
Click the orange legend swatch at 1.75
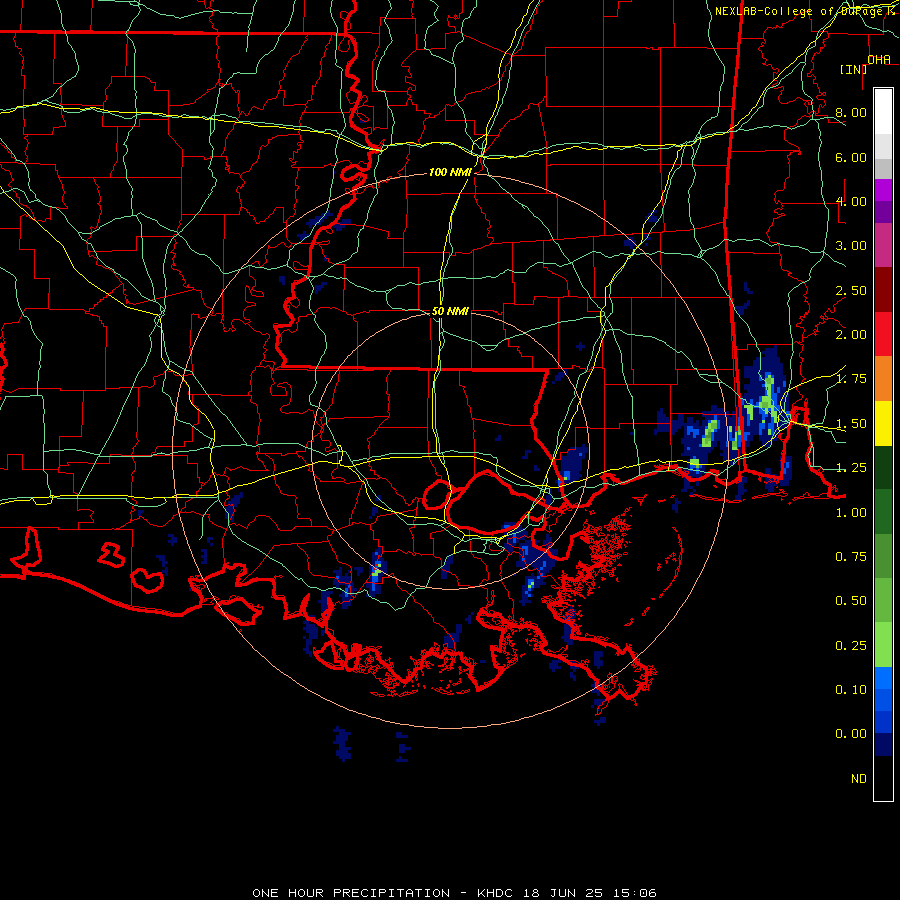[883, 379]
